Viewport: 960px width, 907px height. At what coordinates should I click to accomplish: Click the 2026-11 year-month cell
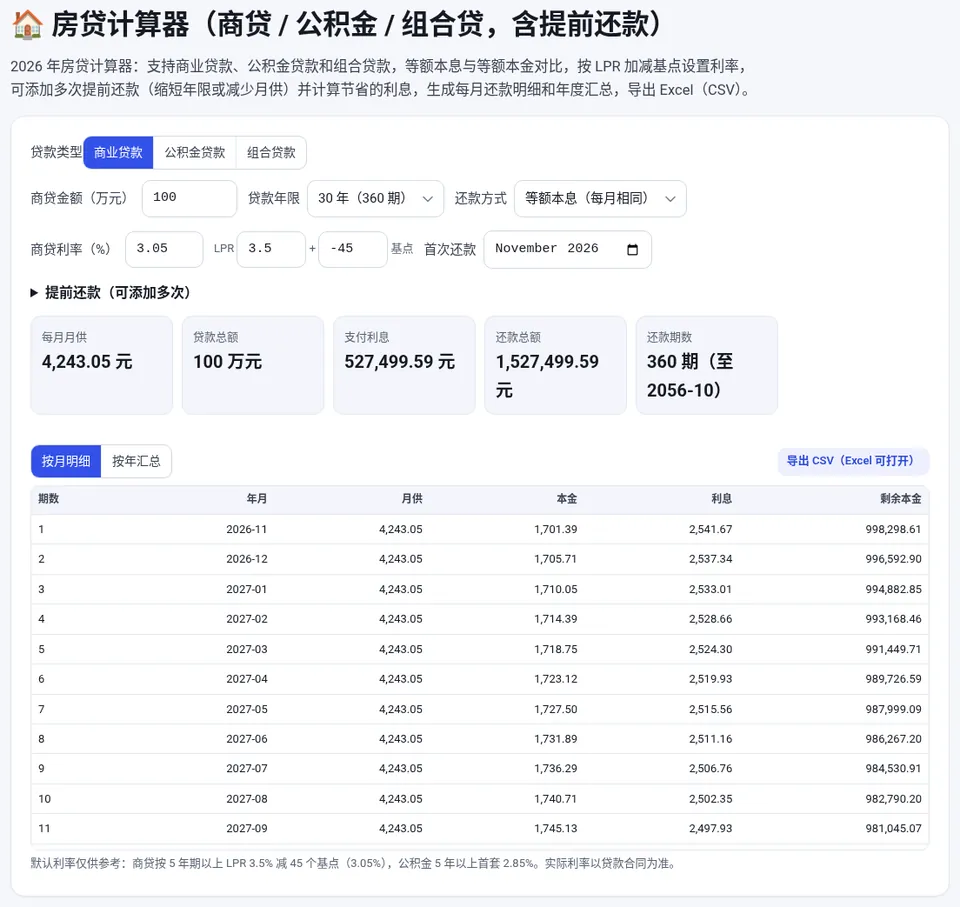tap(247, 529)
